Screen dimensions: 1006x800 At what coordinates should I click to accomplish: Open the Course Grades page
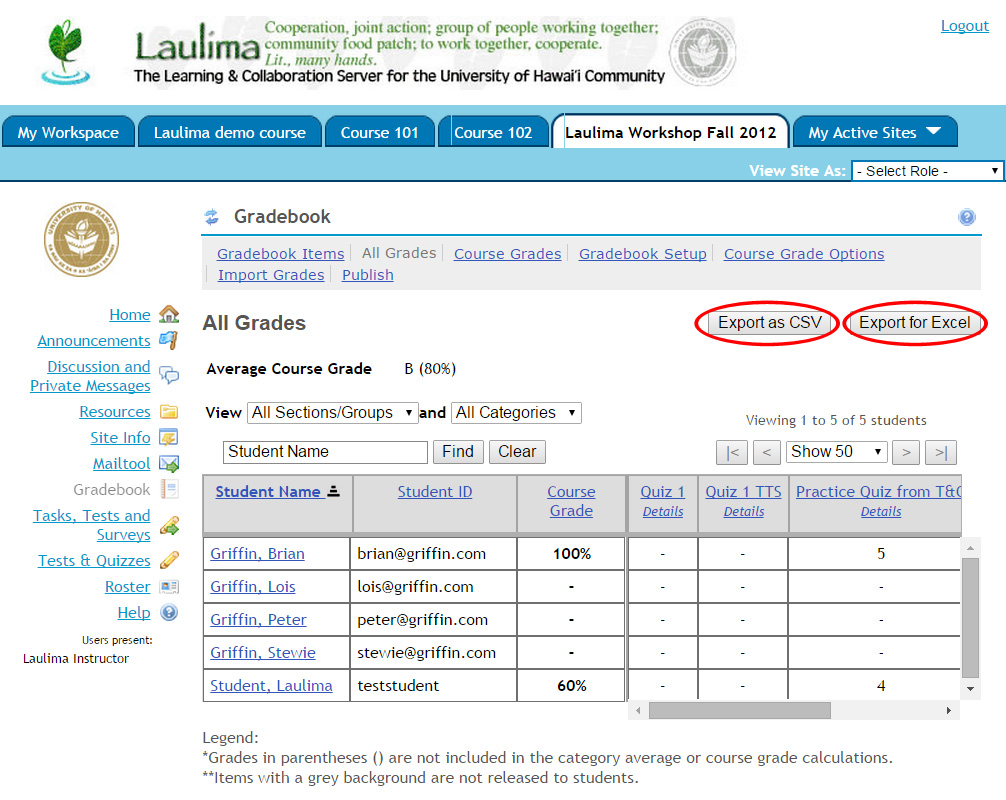pos(507,253)
